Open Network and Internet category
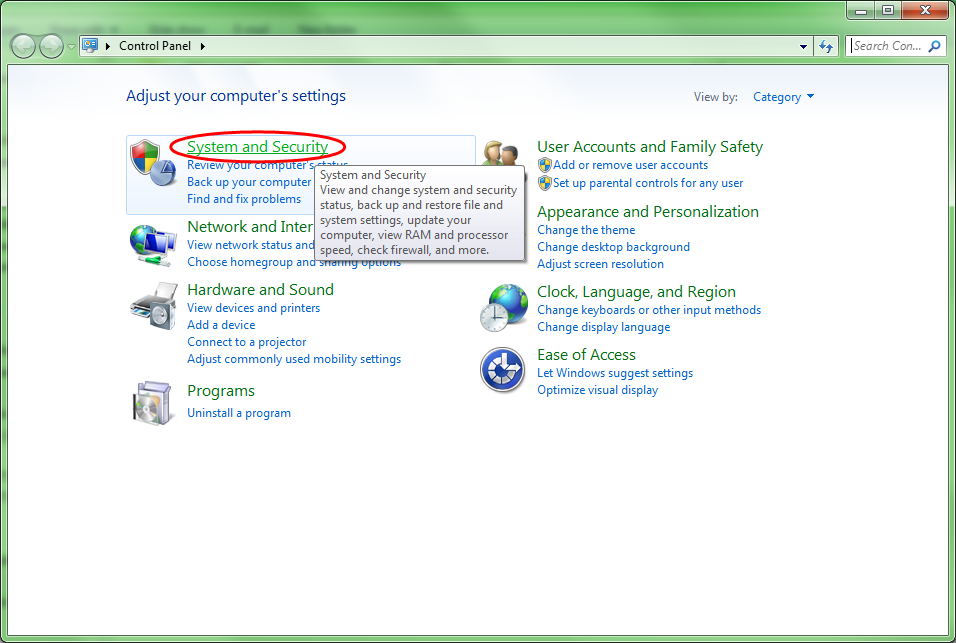Image resolution: width=956 pixels, height=643 pixels. coord(250,227)
